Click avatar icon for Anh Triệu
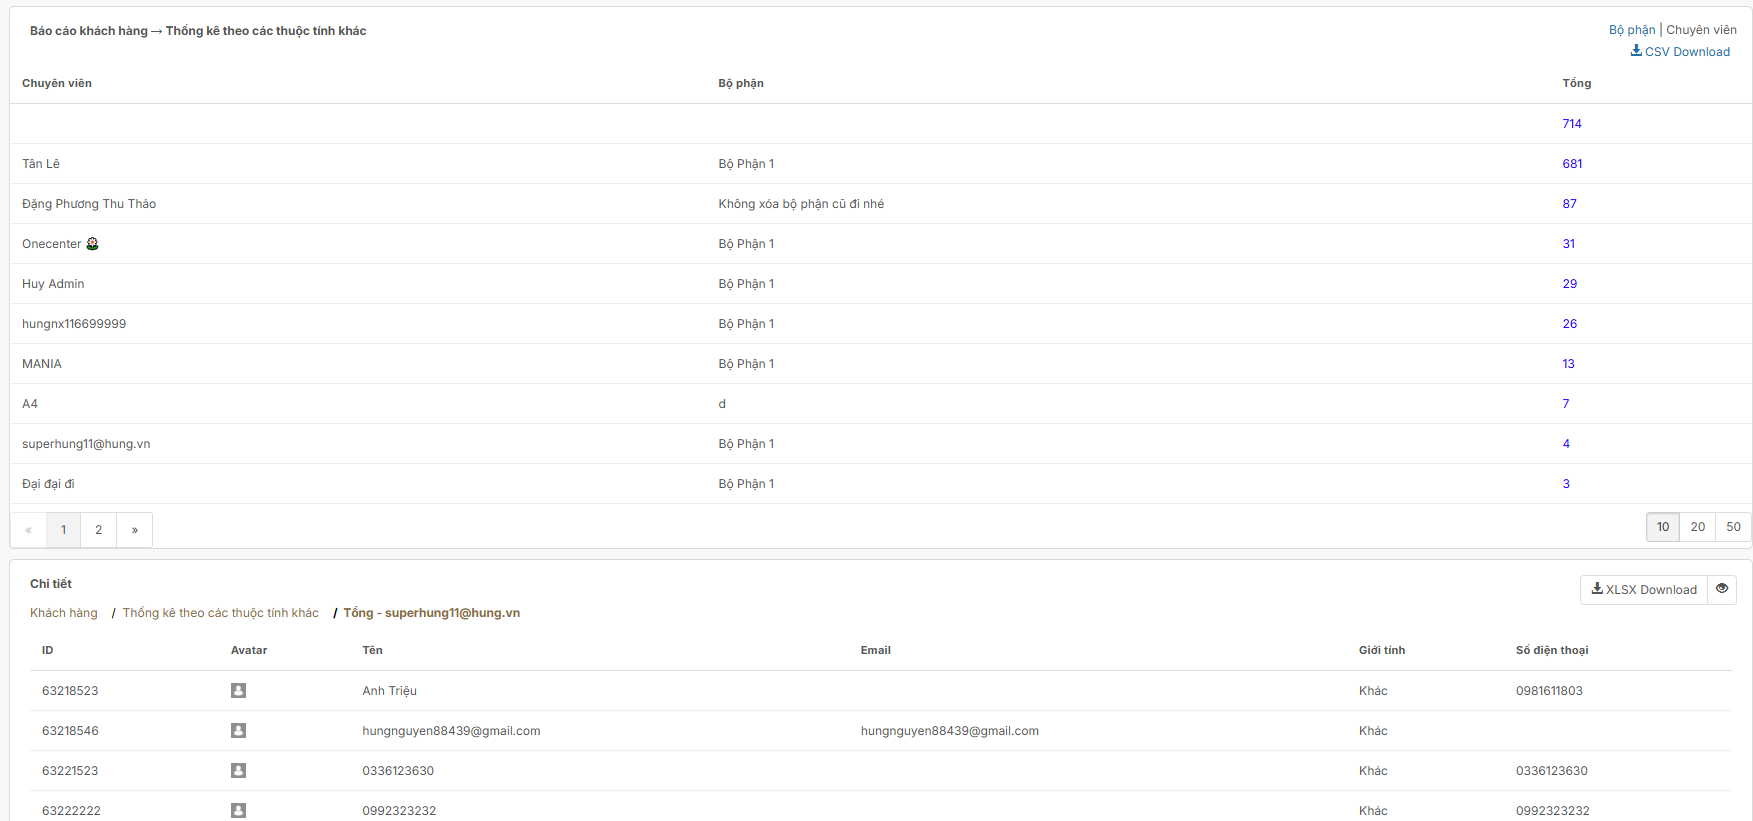 pos(238,691)
